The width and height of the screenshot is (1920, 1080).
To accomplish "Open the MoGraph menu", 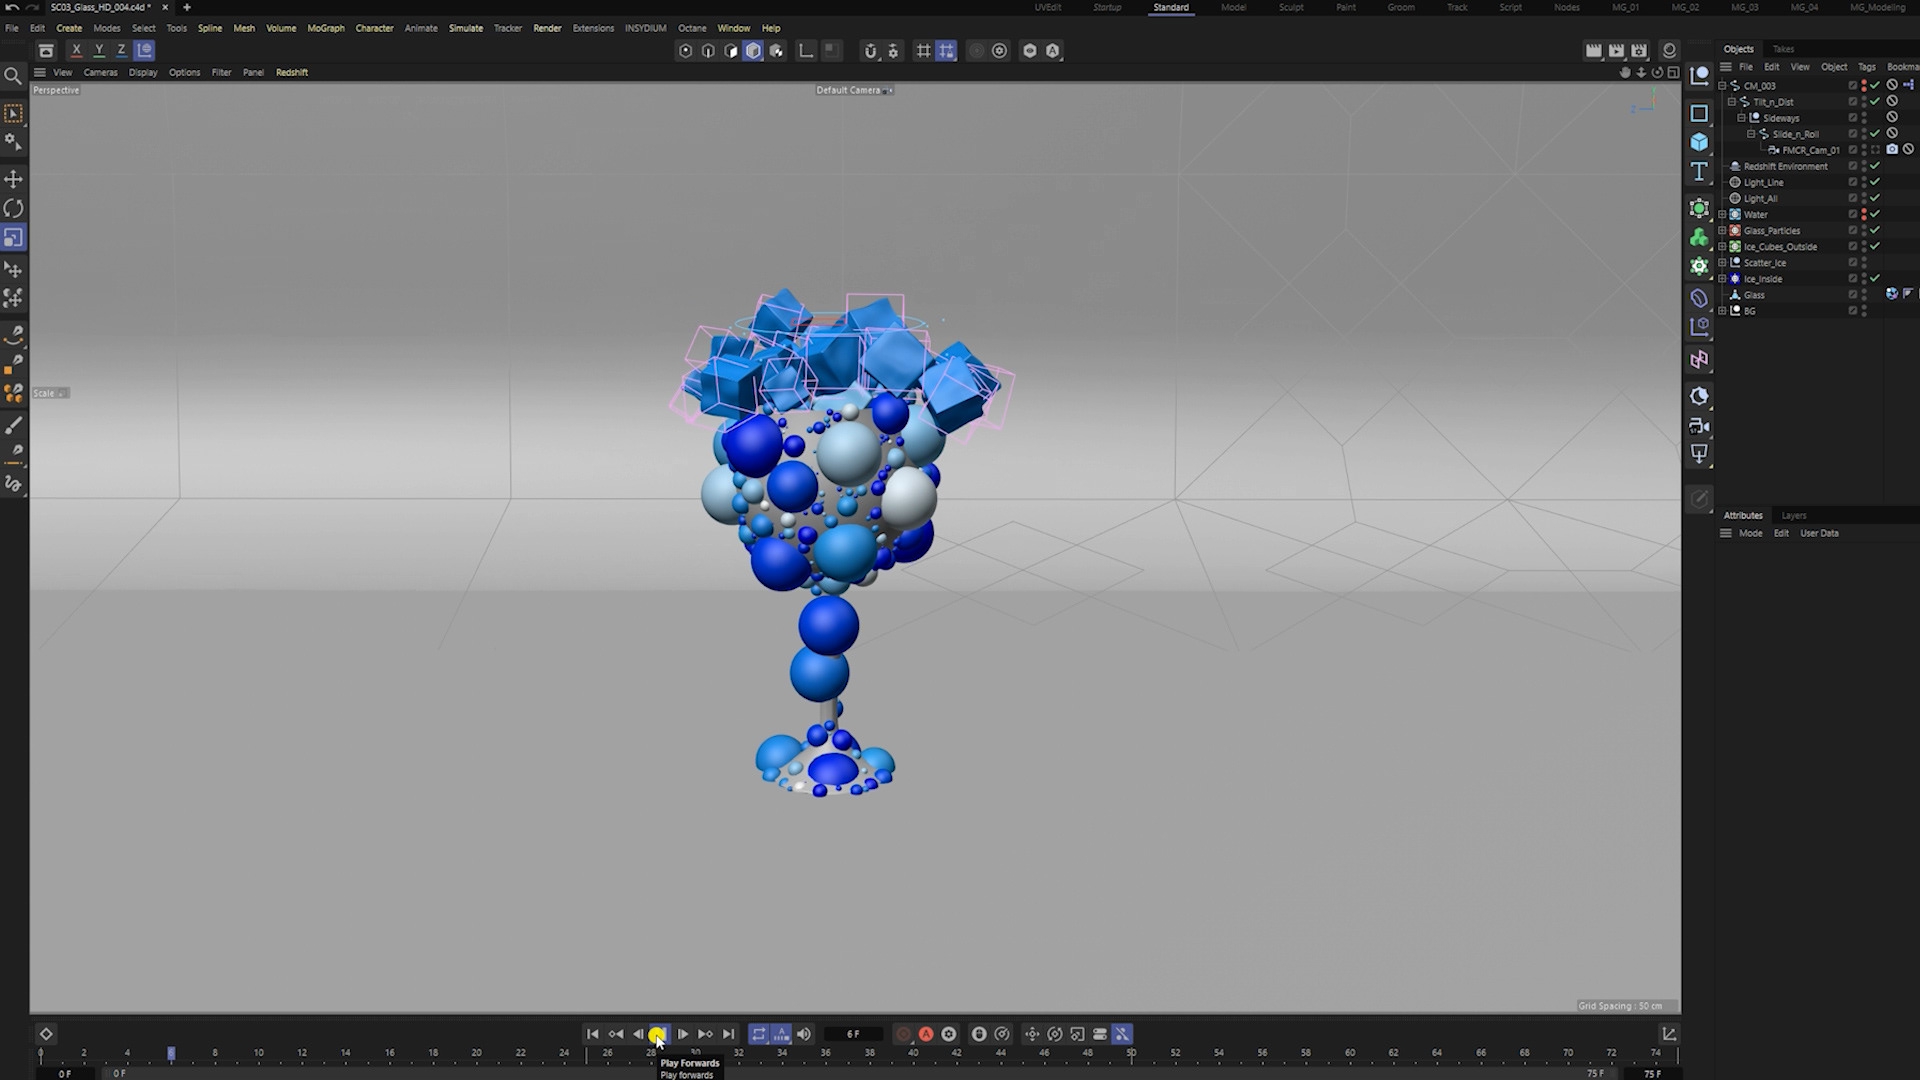I will click(x=325, y=28).
